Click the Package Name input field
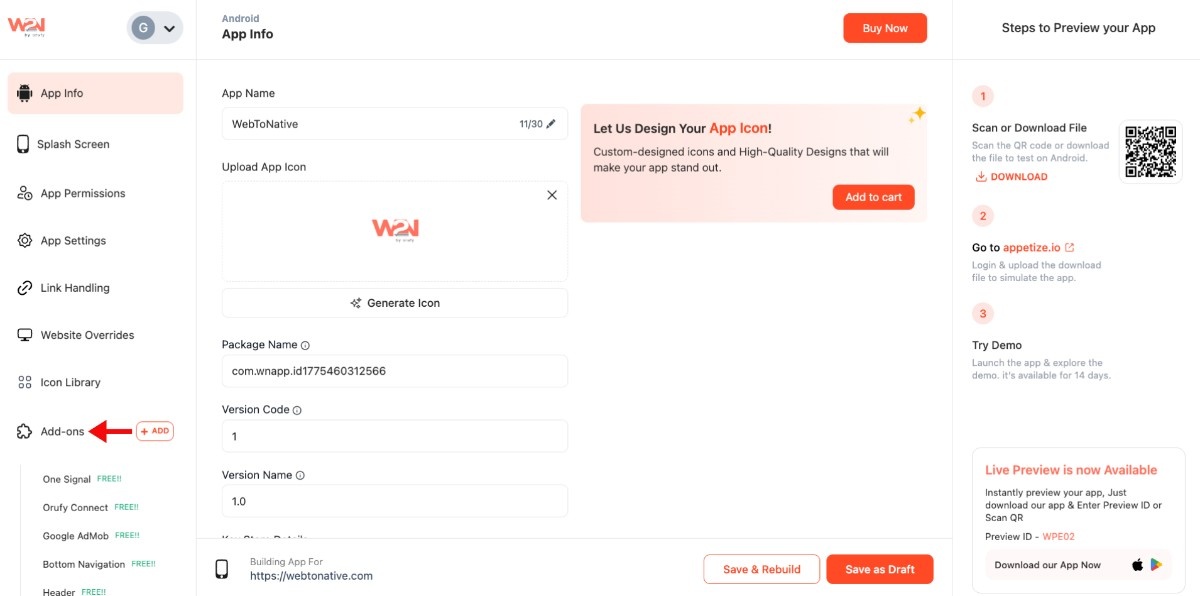This screenshot has width=1200, height=596. coord(395,371)
